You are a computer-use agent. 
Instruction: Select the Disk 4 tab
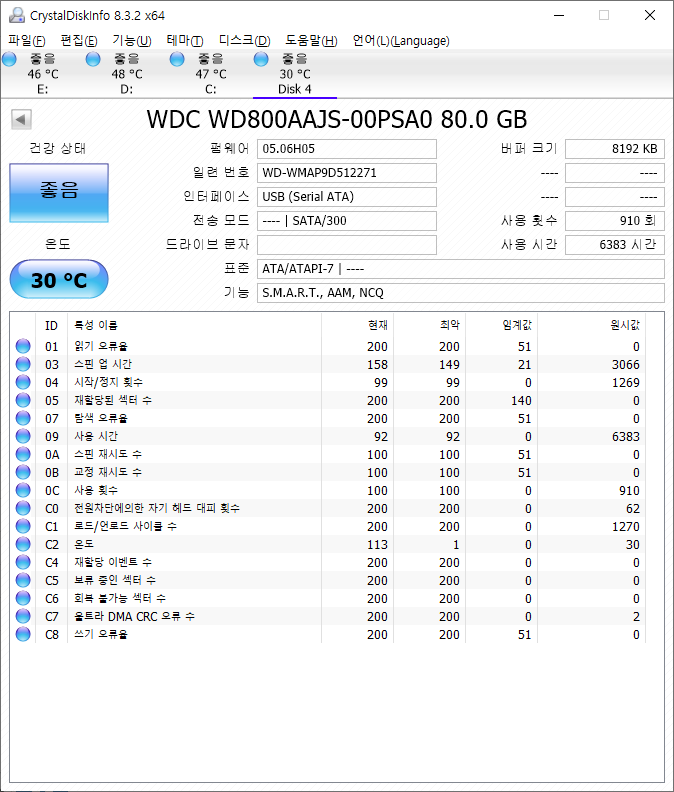click(295, 74)
